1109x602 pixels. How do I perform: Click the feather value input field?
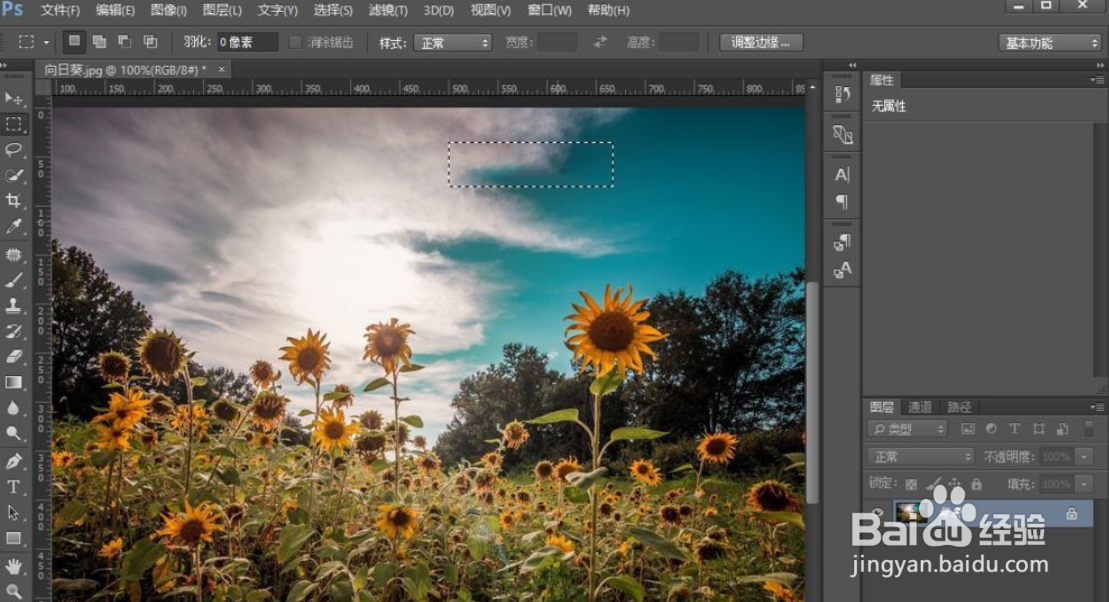click(247, 42)
